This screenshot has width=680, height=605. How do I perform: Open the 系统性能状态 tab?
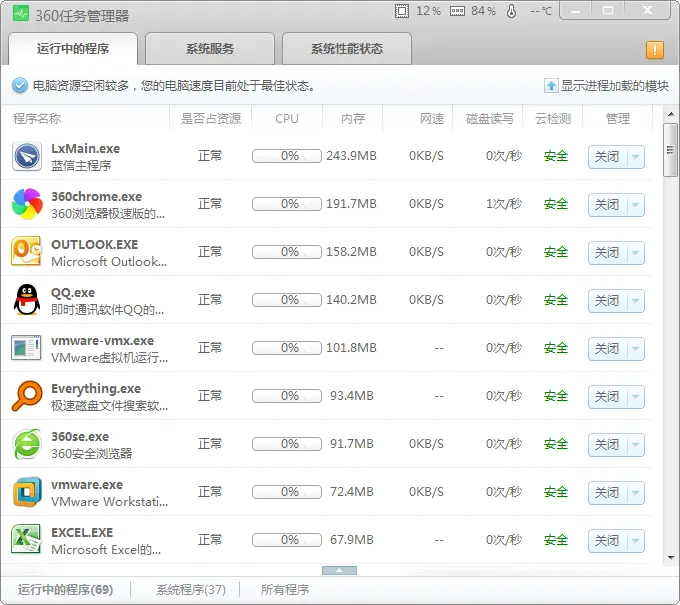[x=346, y=49]
